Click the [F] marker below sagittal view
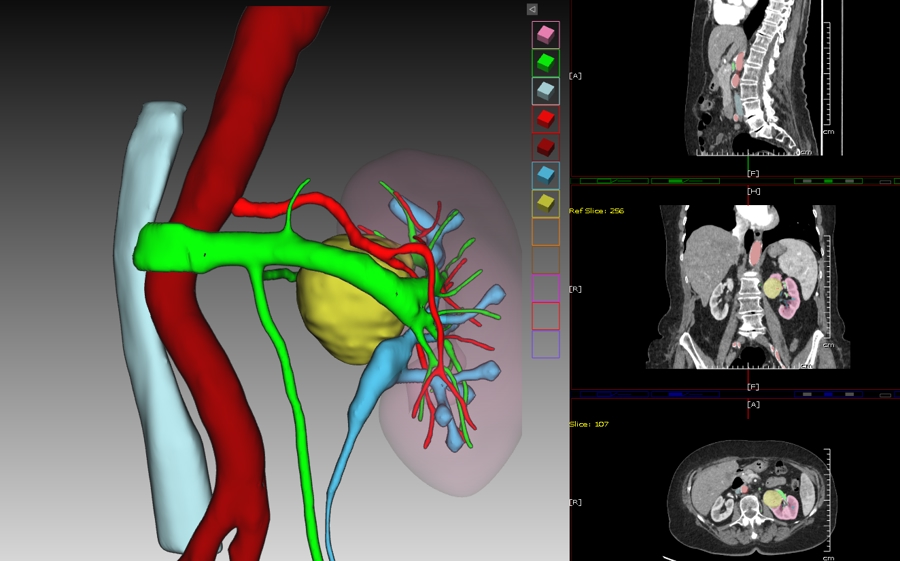 [754, 173]
